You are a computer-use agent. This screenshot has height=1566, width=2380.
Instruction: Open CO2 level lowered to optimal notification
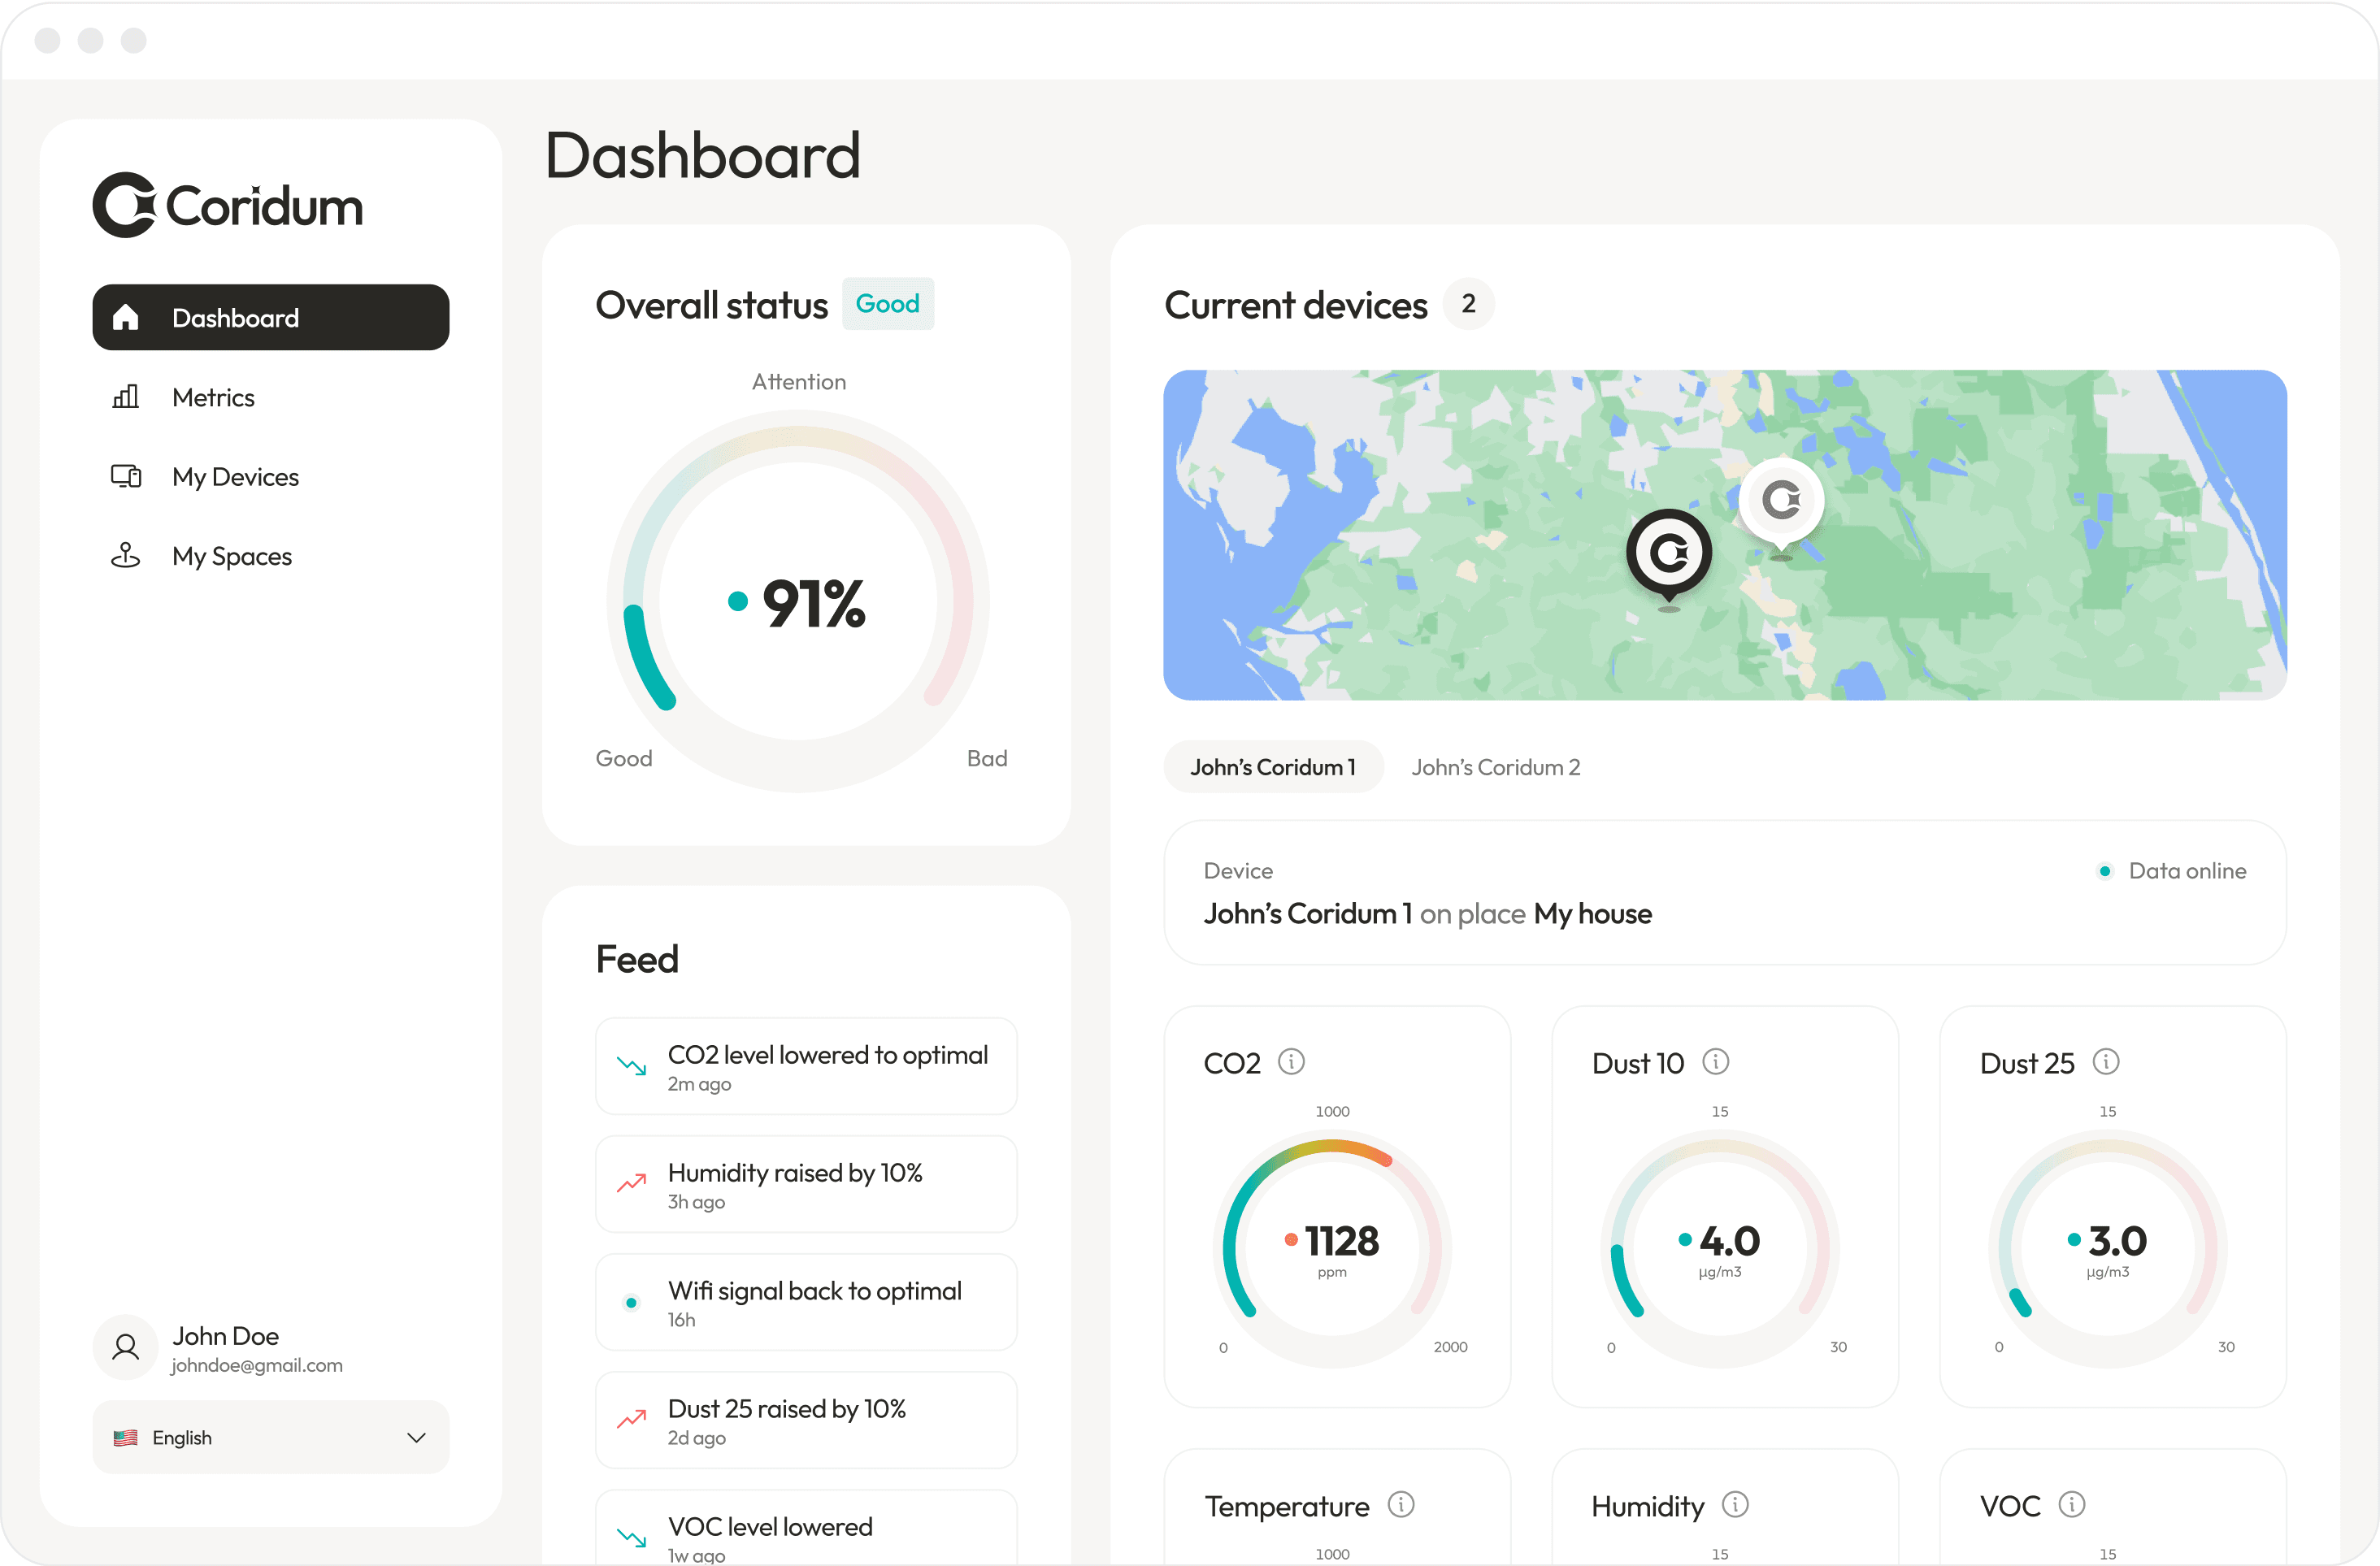pos(805,1066)
